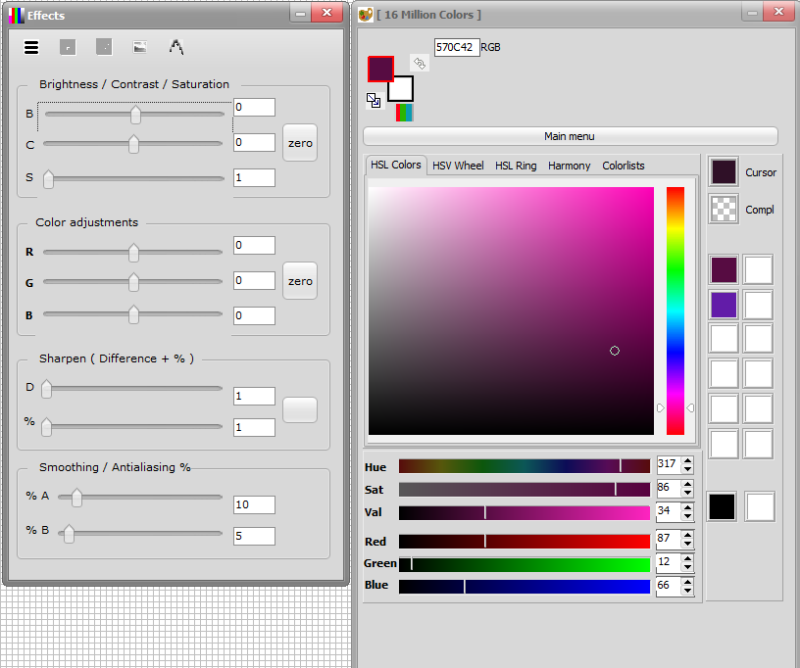Increase the Blue value with stepper arrow
This screenshot has height=668, width=800.
coord(688,581)
